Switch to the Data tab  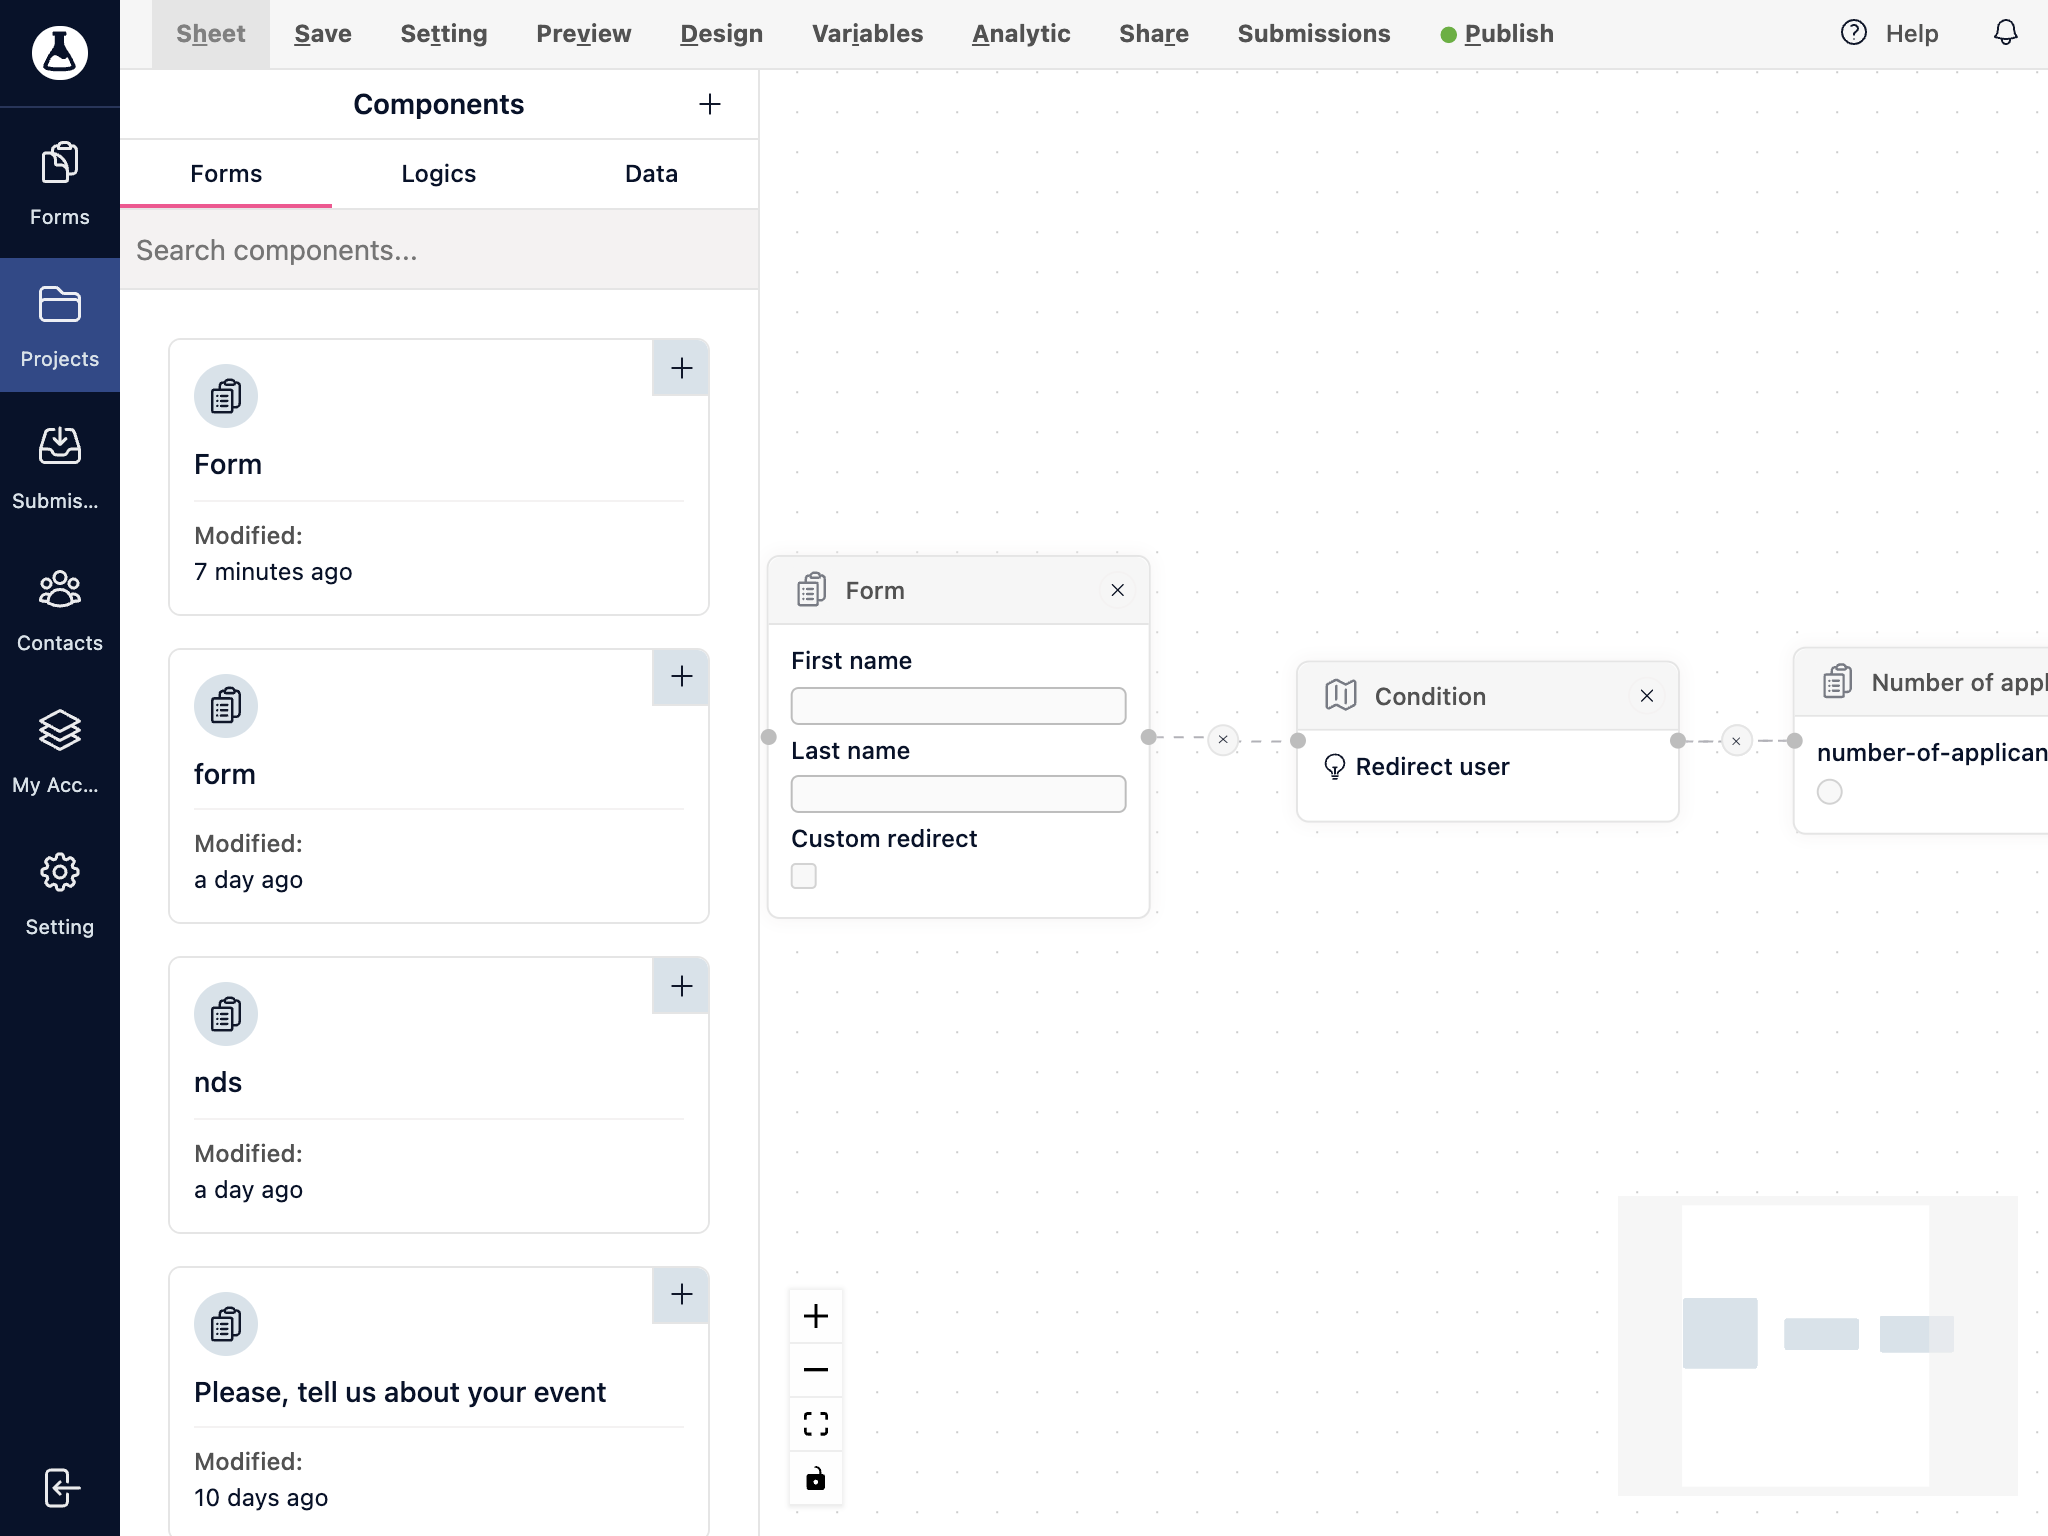[651, 173]
